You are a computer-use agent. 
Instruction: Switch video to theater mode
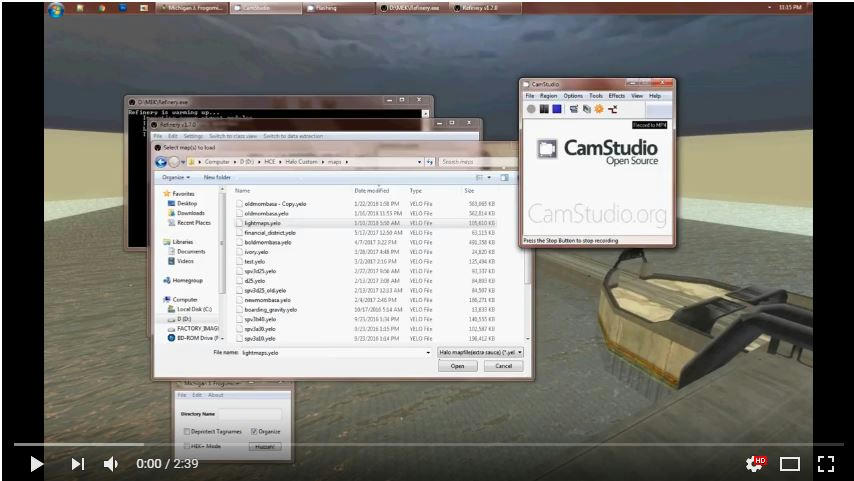pos(790,464)
